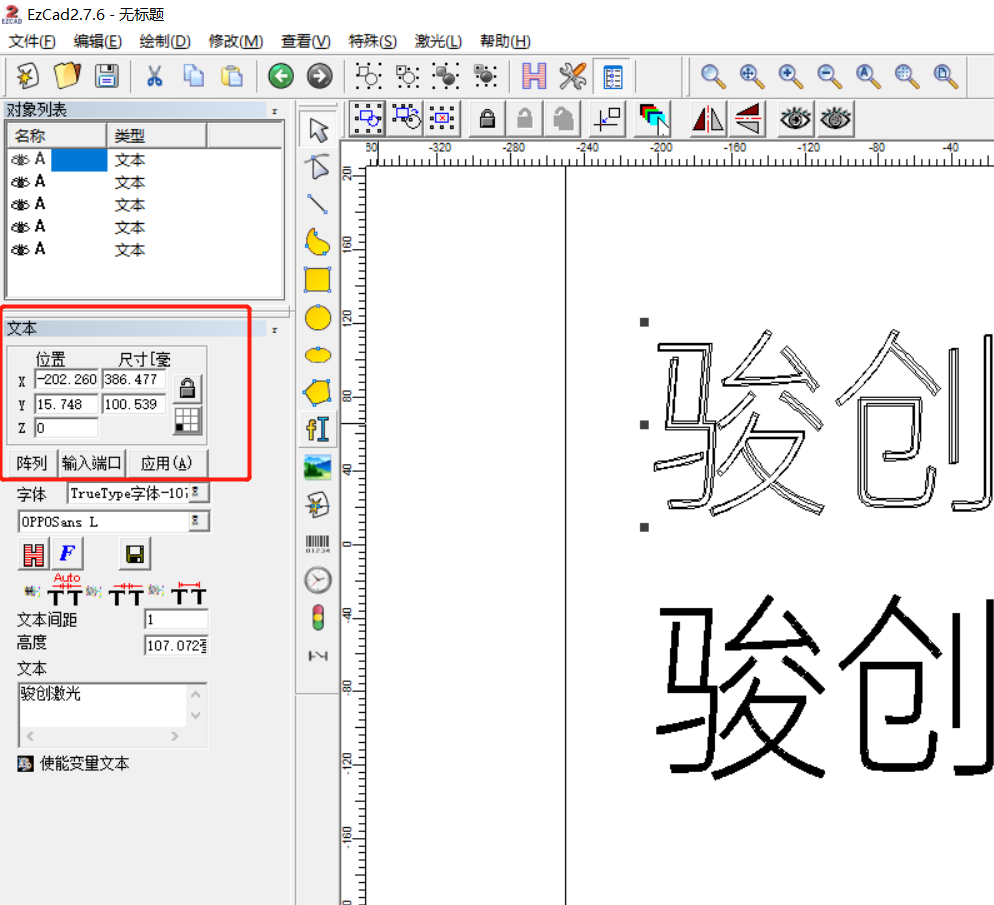Show objects with the open eye icon
This screenshot has width=994, height=905.
click(x=796, y=119)
